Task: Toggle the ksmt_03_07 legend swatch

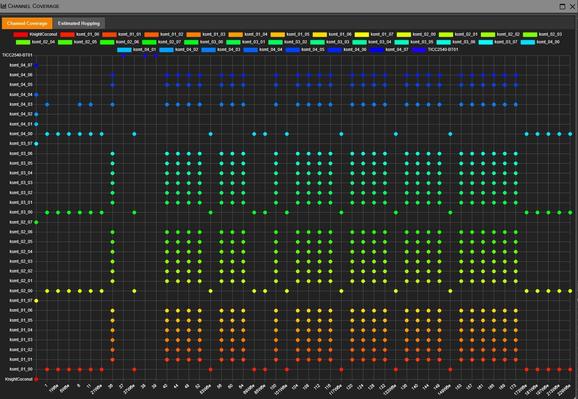Action: click(x=485, y=42)
